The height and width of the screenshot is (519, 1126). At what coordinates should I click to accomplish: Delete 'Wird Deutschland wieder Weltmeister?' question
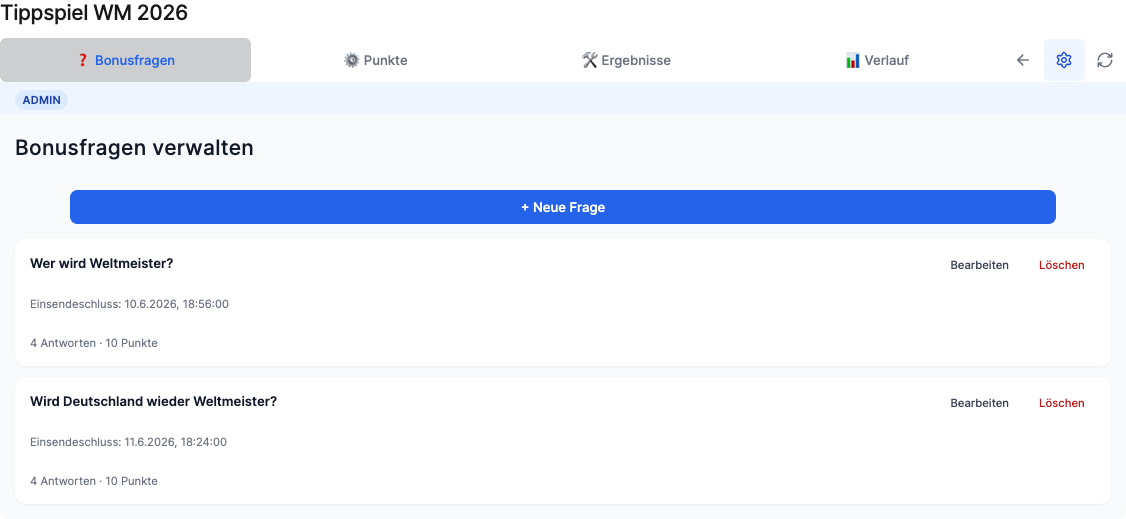[x=1061, y=403]
